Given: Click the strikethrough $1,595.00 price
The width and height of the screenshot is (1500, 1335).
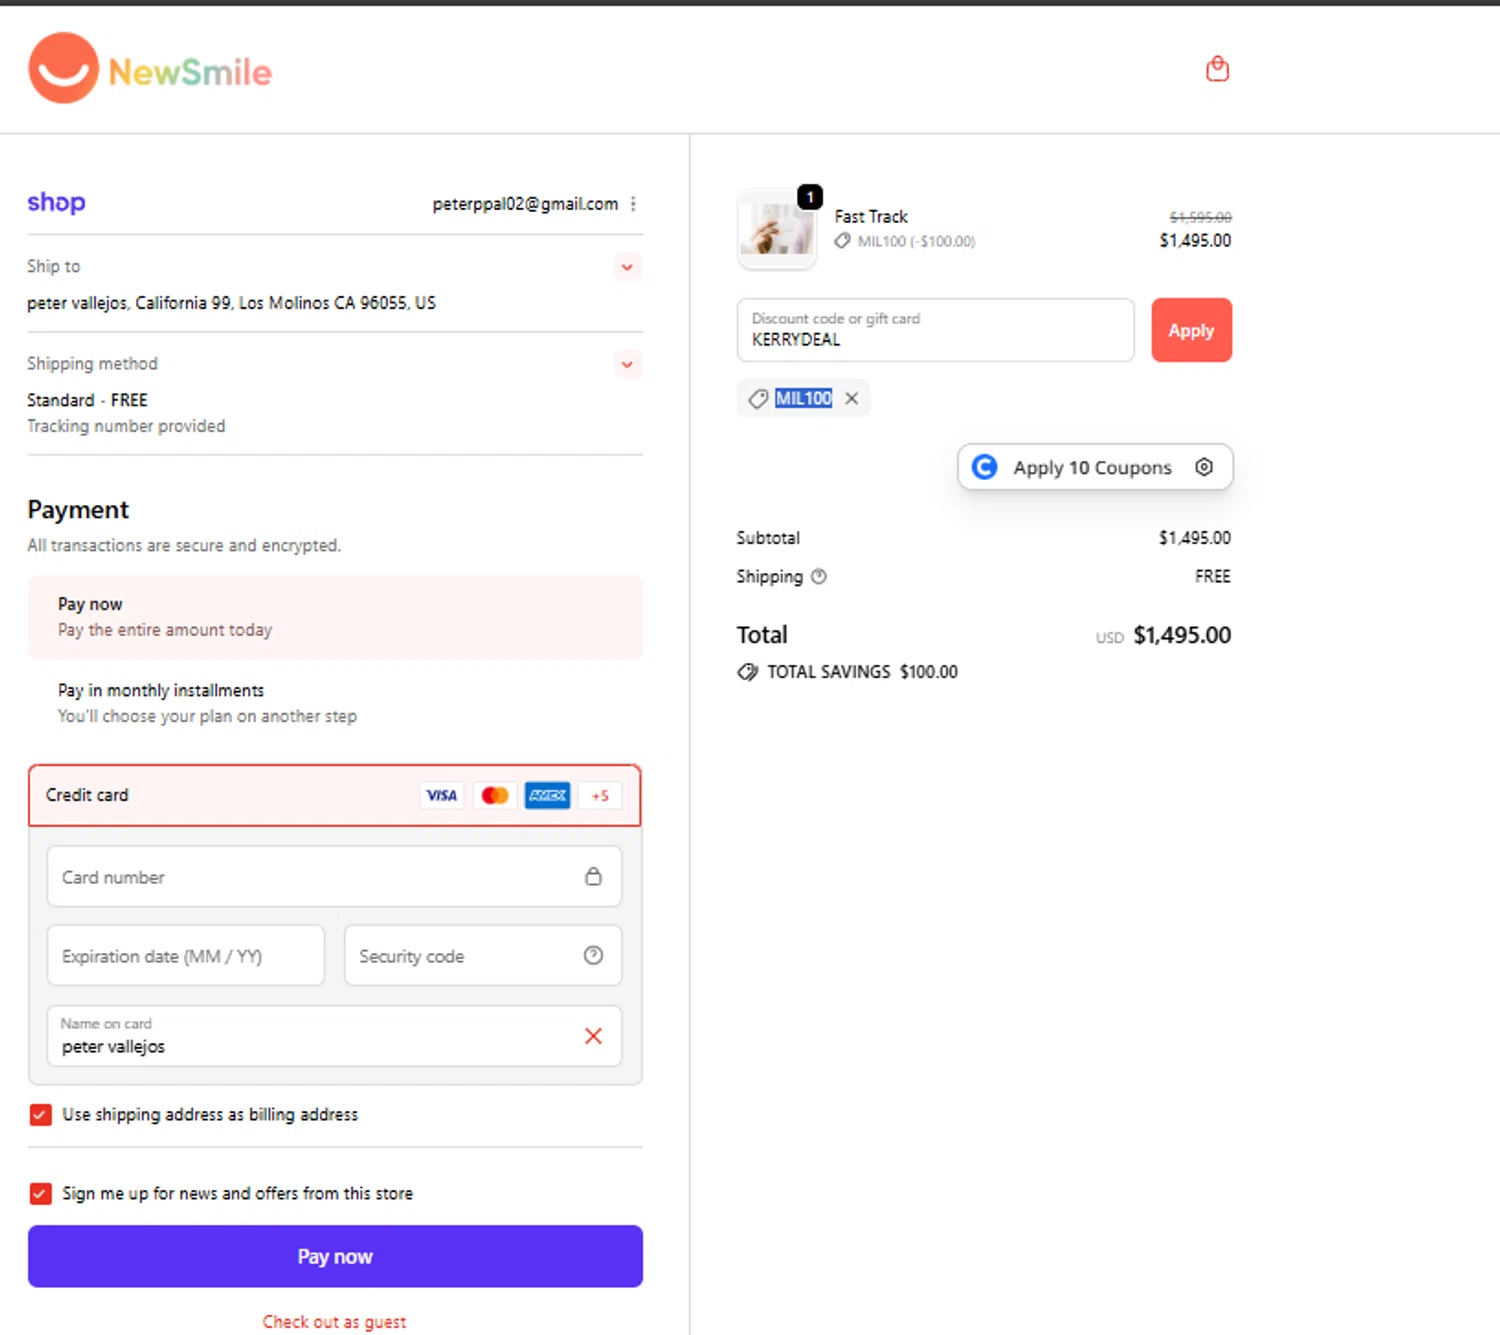Looking at the screenshot, I should (1200, 217).
